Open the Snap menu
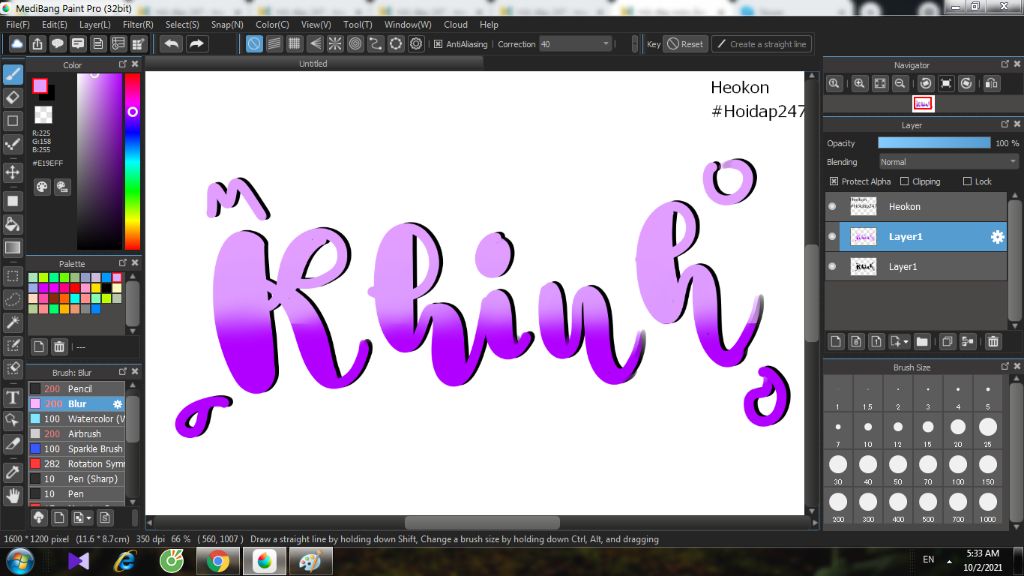1024x576 pixels. pyautogui.click(x=227, y=25)
